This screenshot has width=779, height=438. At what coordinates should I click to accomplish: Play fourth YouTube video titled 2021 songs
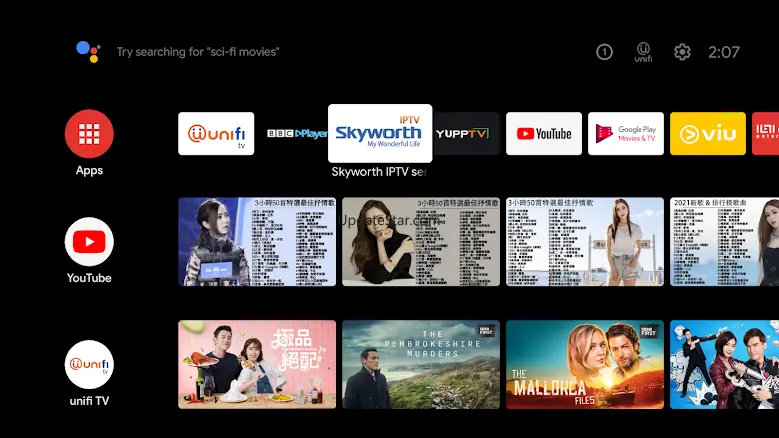tap(724, 242)
